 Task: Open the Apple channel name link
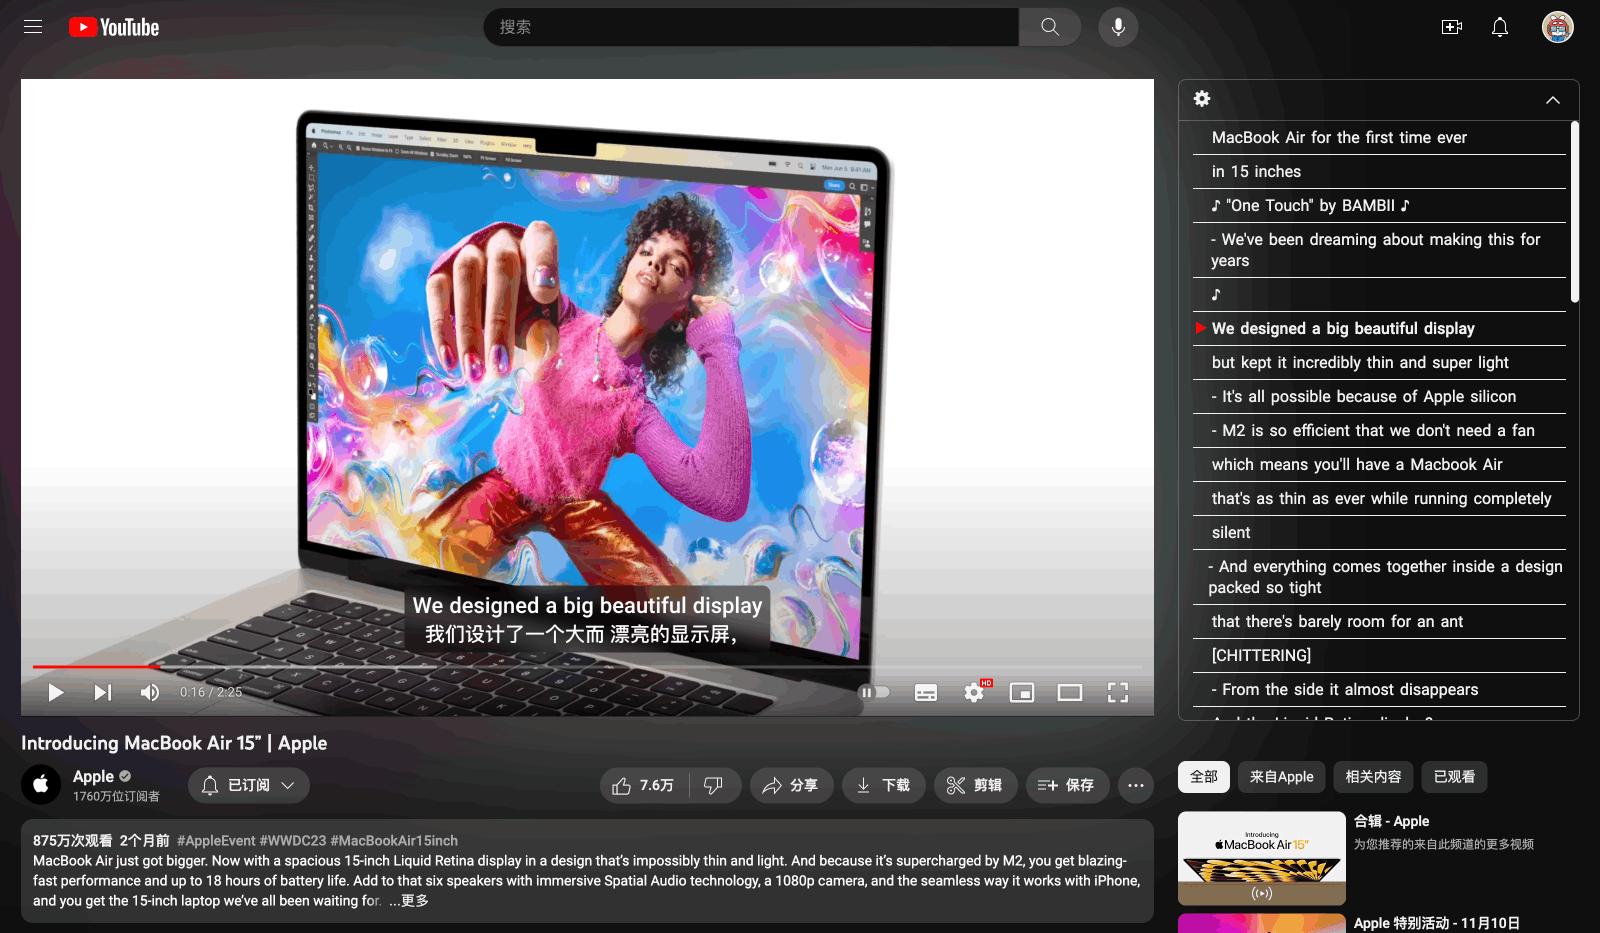tap(93, 776)
